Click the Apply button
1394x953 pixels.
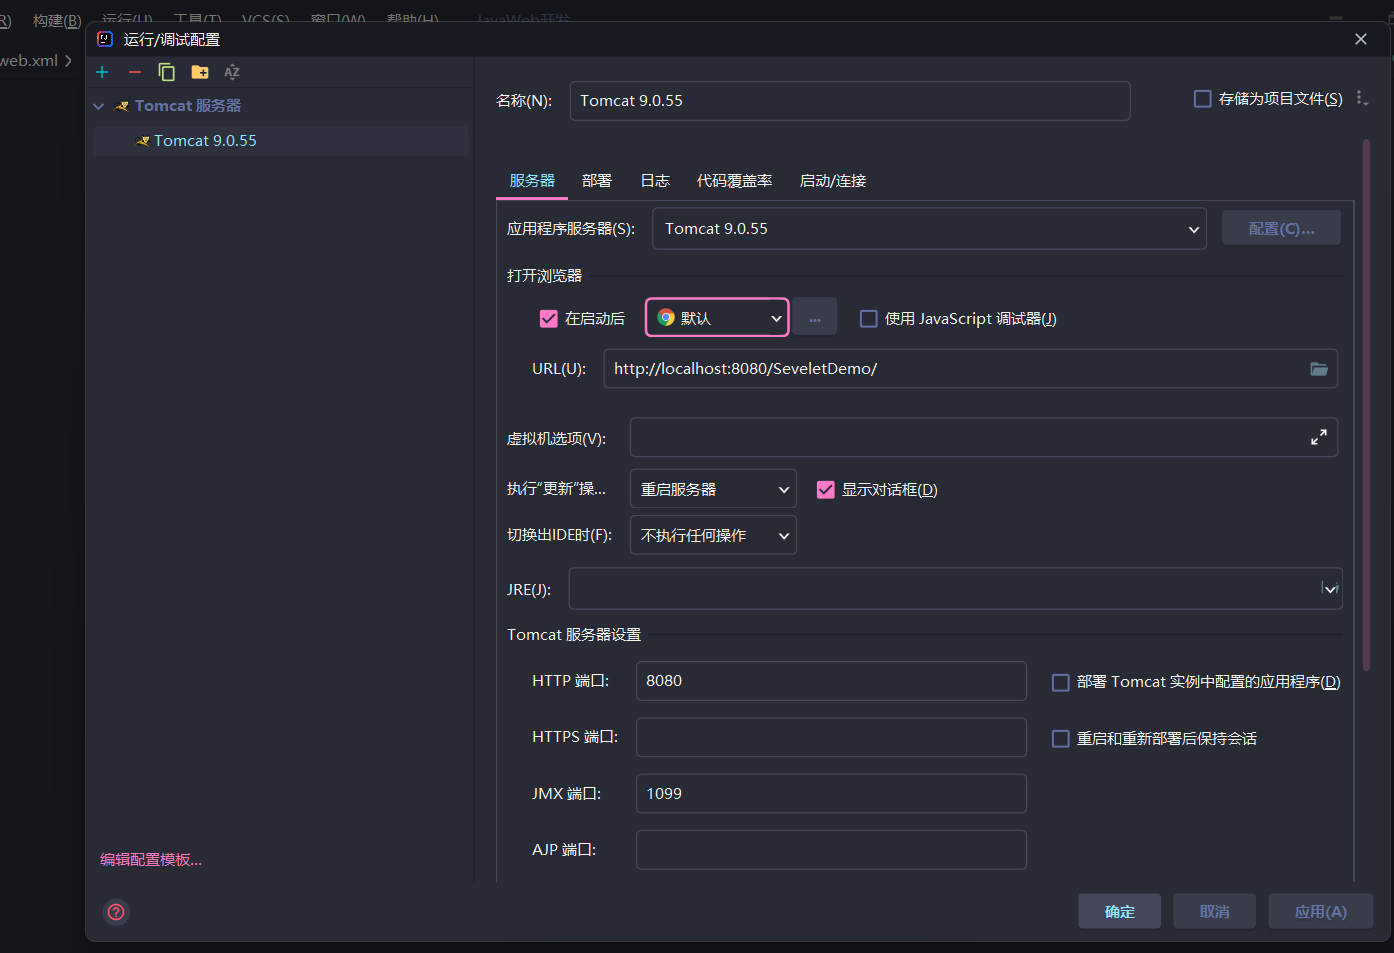[x=1321, y=912]
